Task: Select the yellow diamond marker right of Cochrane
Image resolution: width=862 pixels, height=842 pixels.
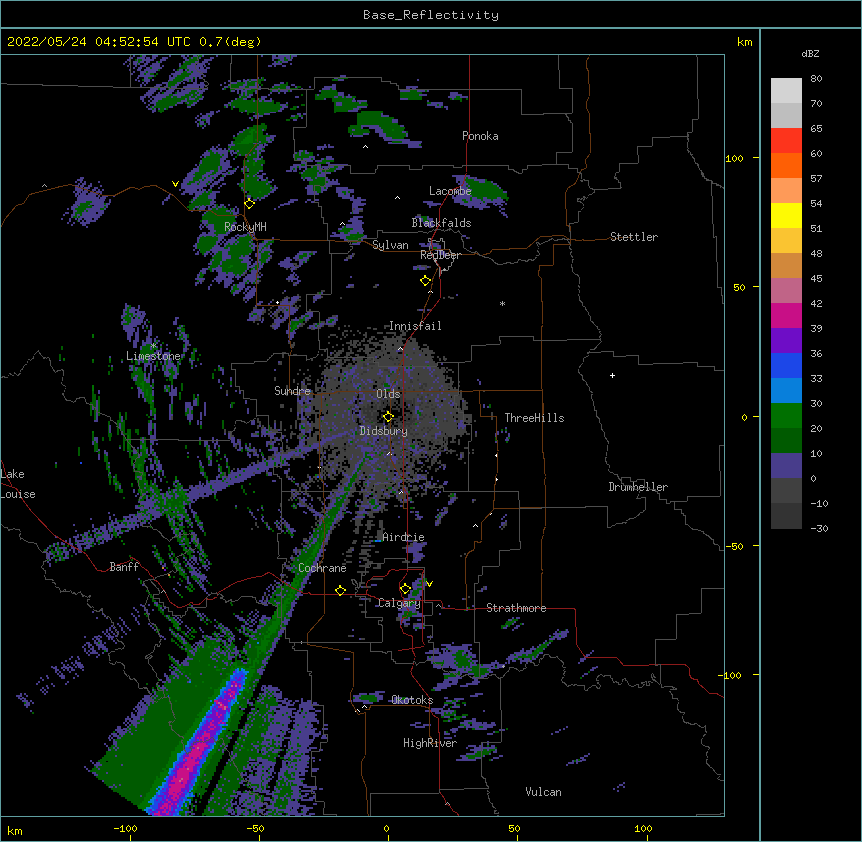Action: pyautogui.click(x=340, y=590)
